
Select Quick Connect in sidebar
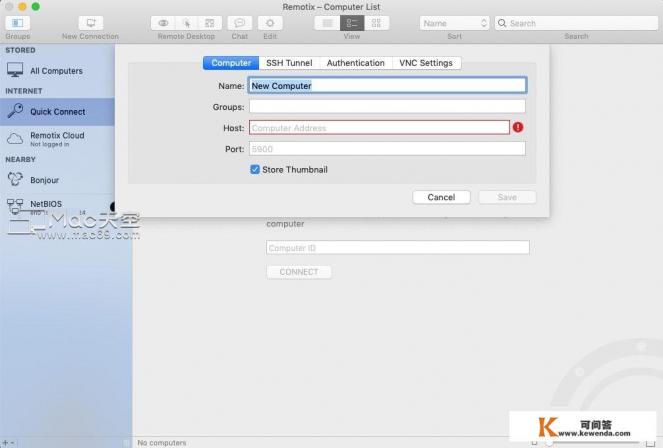point(57,112)
